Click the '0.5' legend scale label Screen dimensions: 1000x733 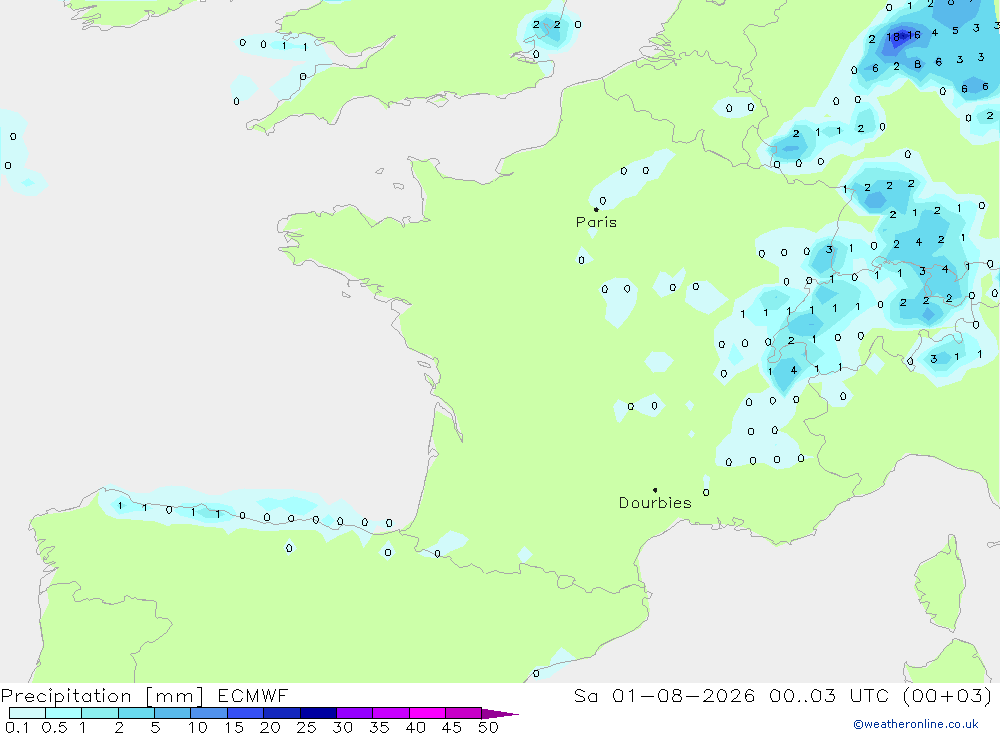[54, 727]
